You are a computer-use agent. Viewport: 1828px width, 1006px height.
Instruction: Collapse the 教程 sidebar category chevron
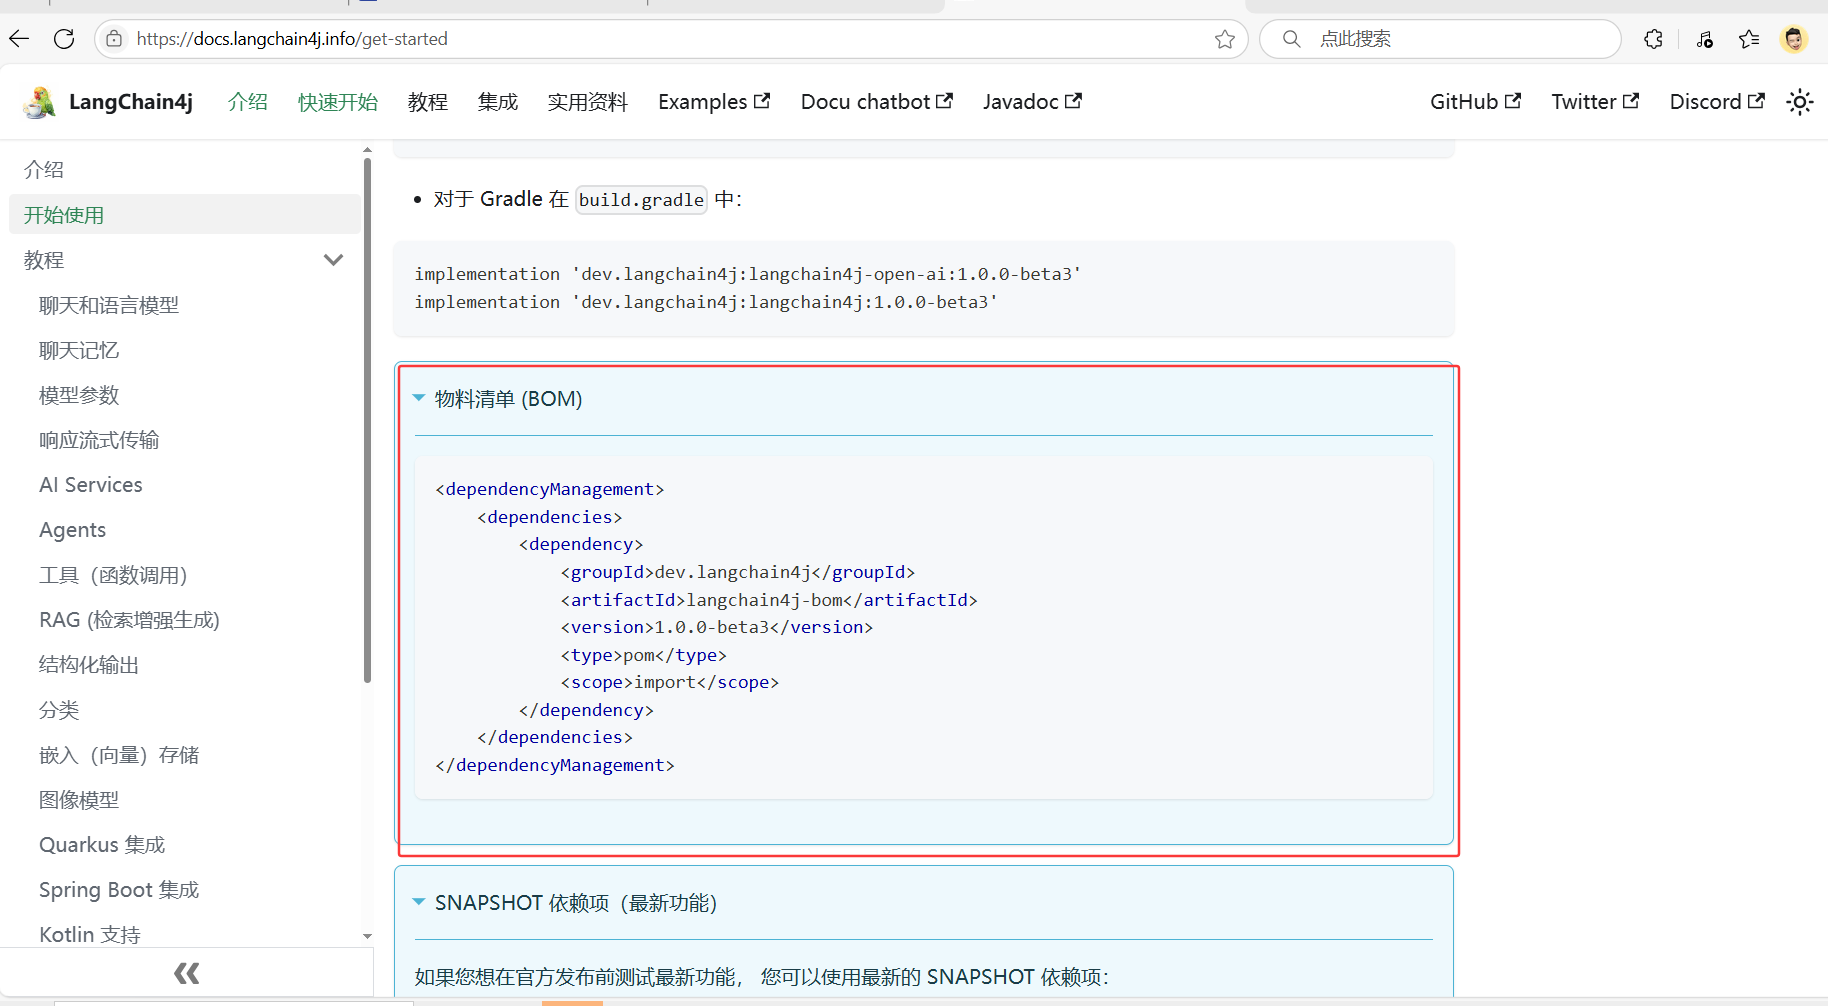[333, 260]
